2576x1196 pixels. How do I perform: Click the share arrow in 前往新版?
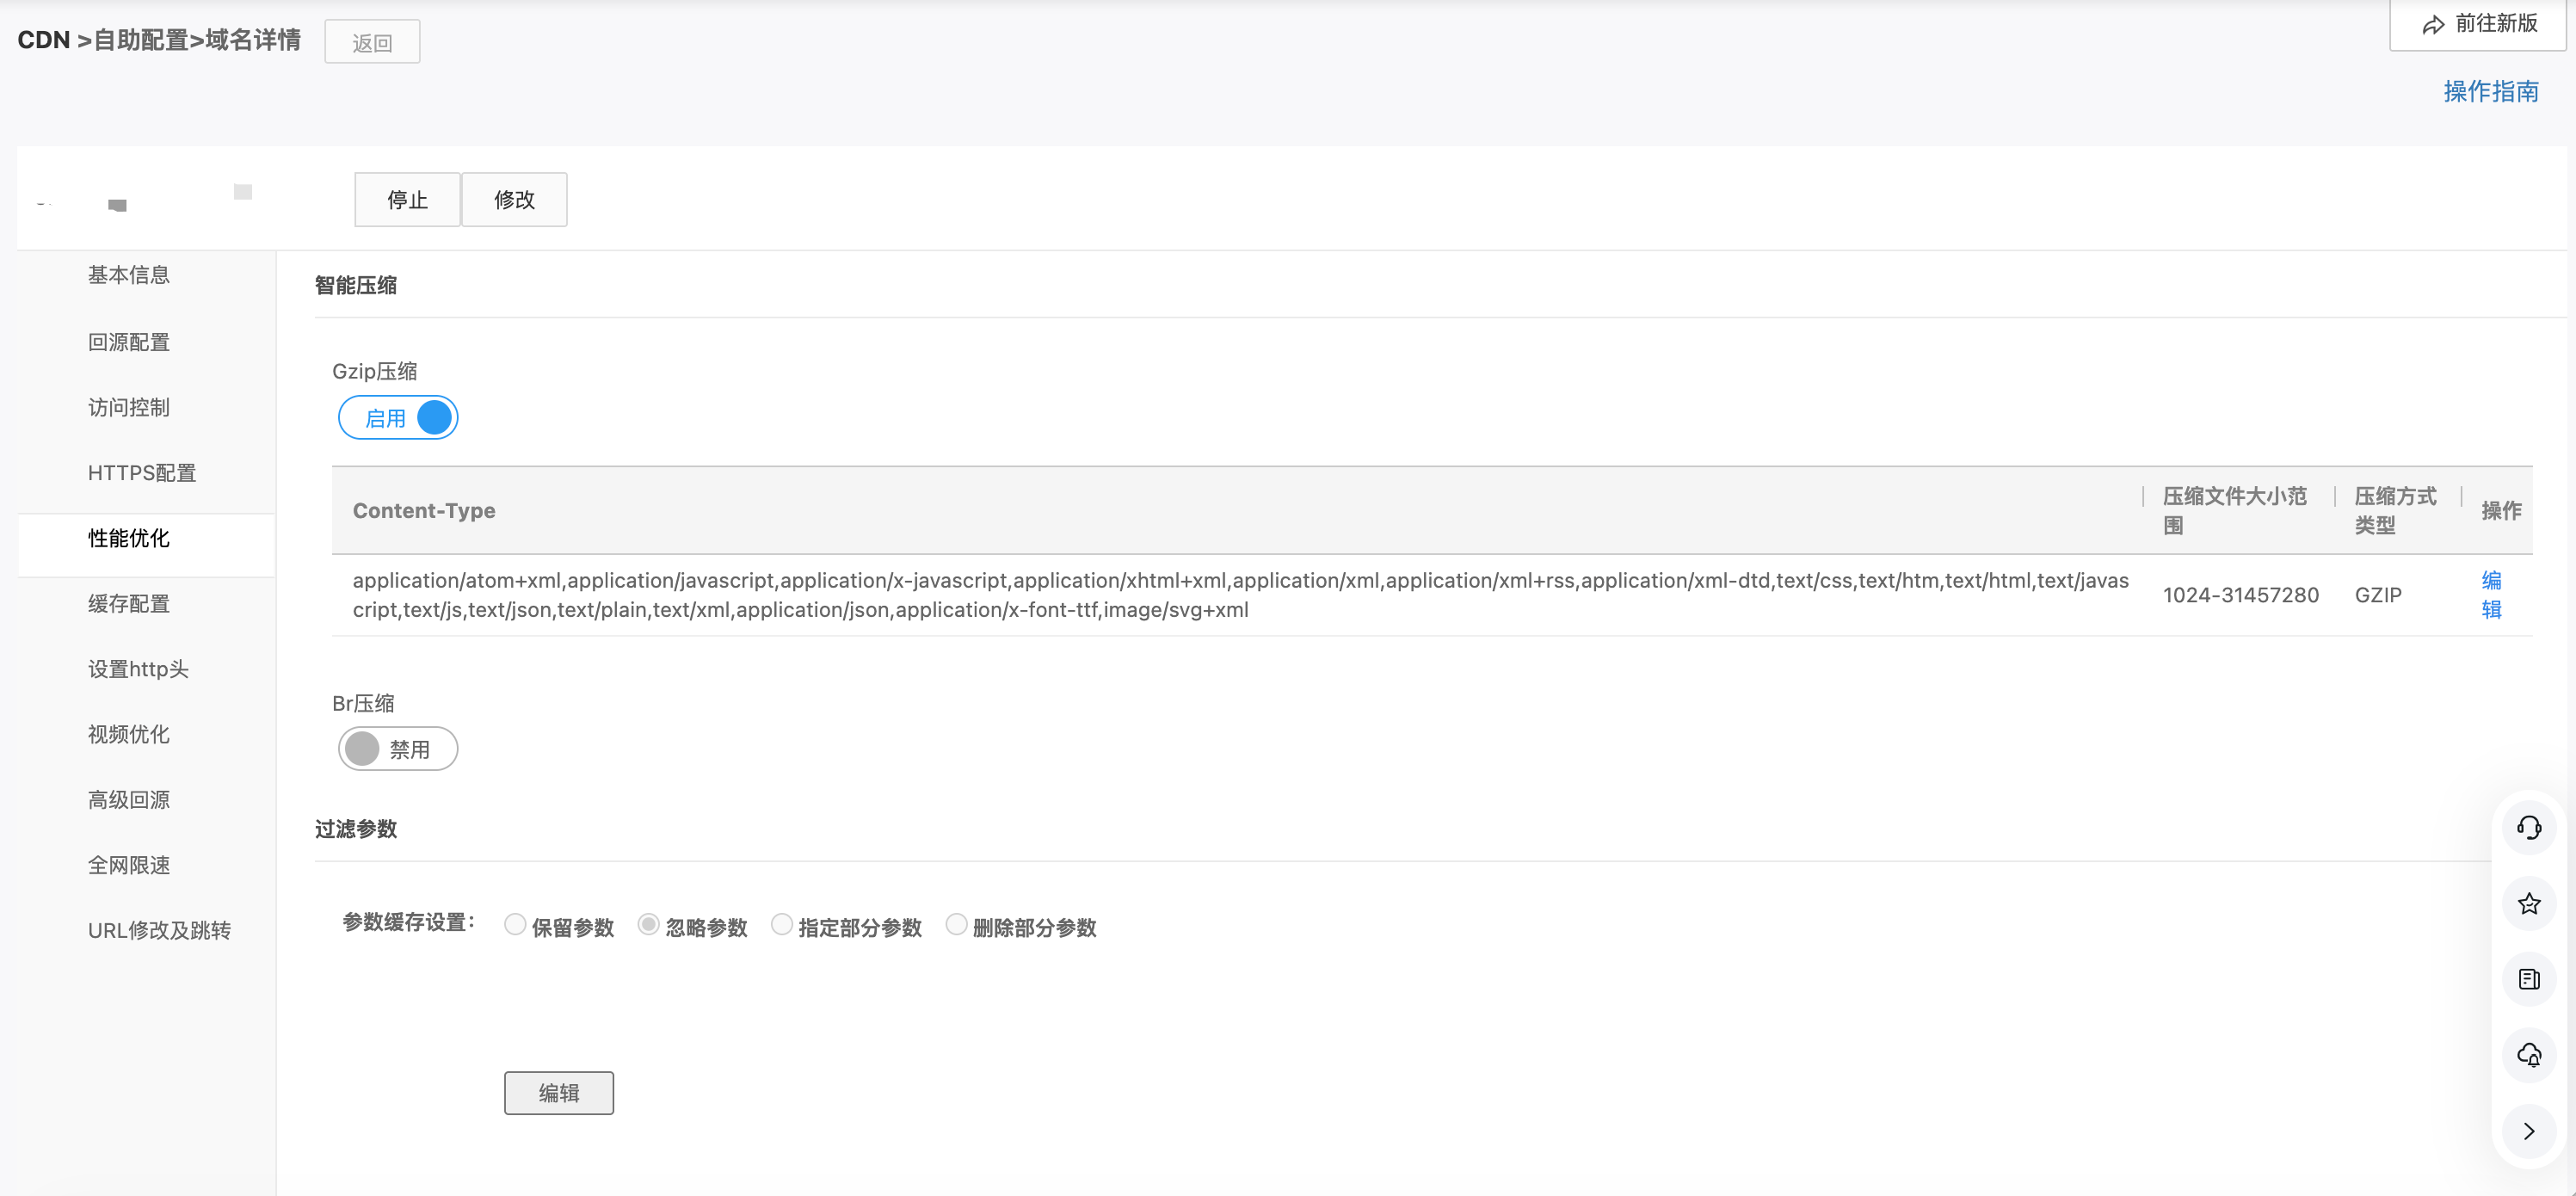pyautogui.click(x=2433, y=24)
